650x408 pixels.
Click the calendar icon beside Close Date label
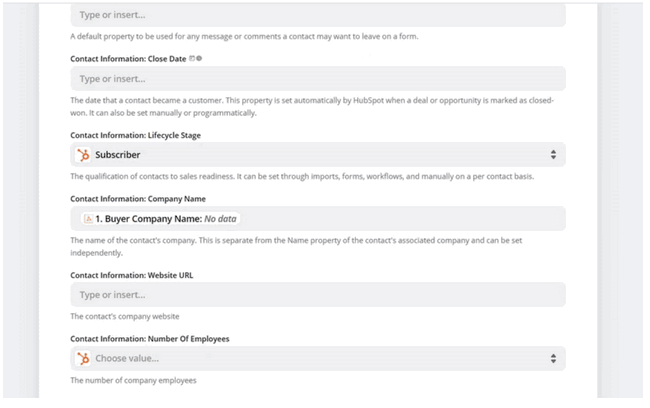point(192,59)
